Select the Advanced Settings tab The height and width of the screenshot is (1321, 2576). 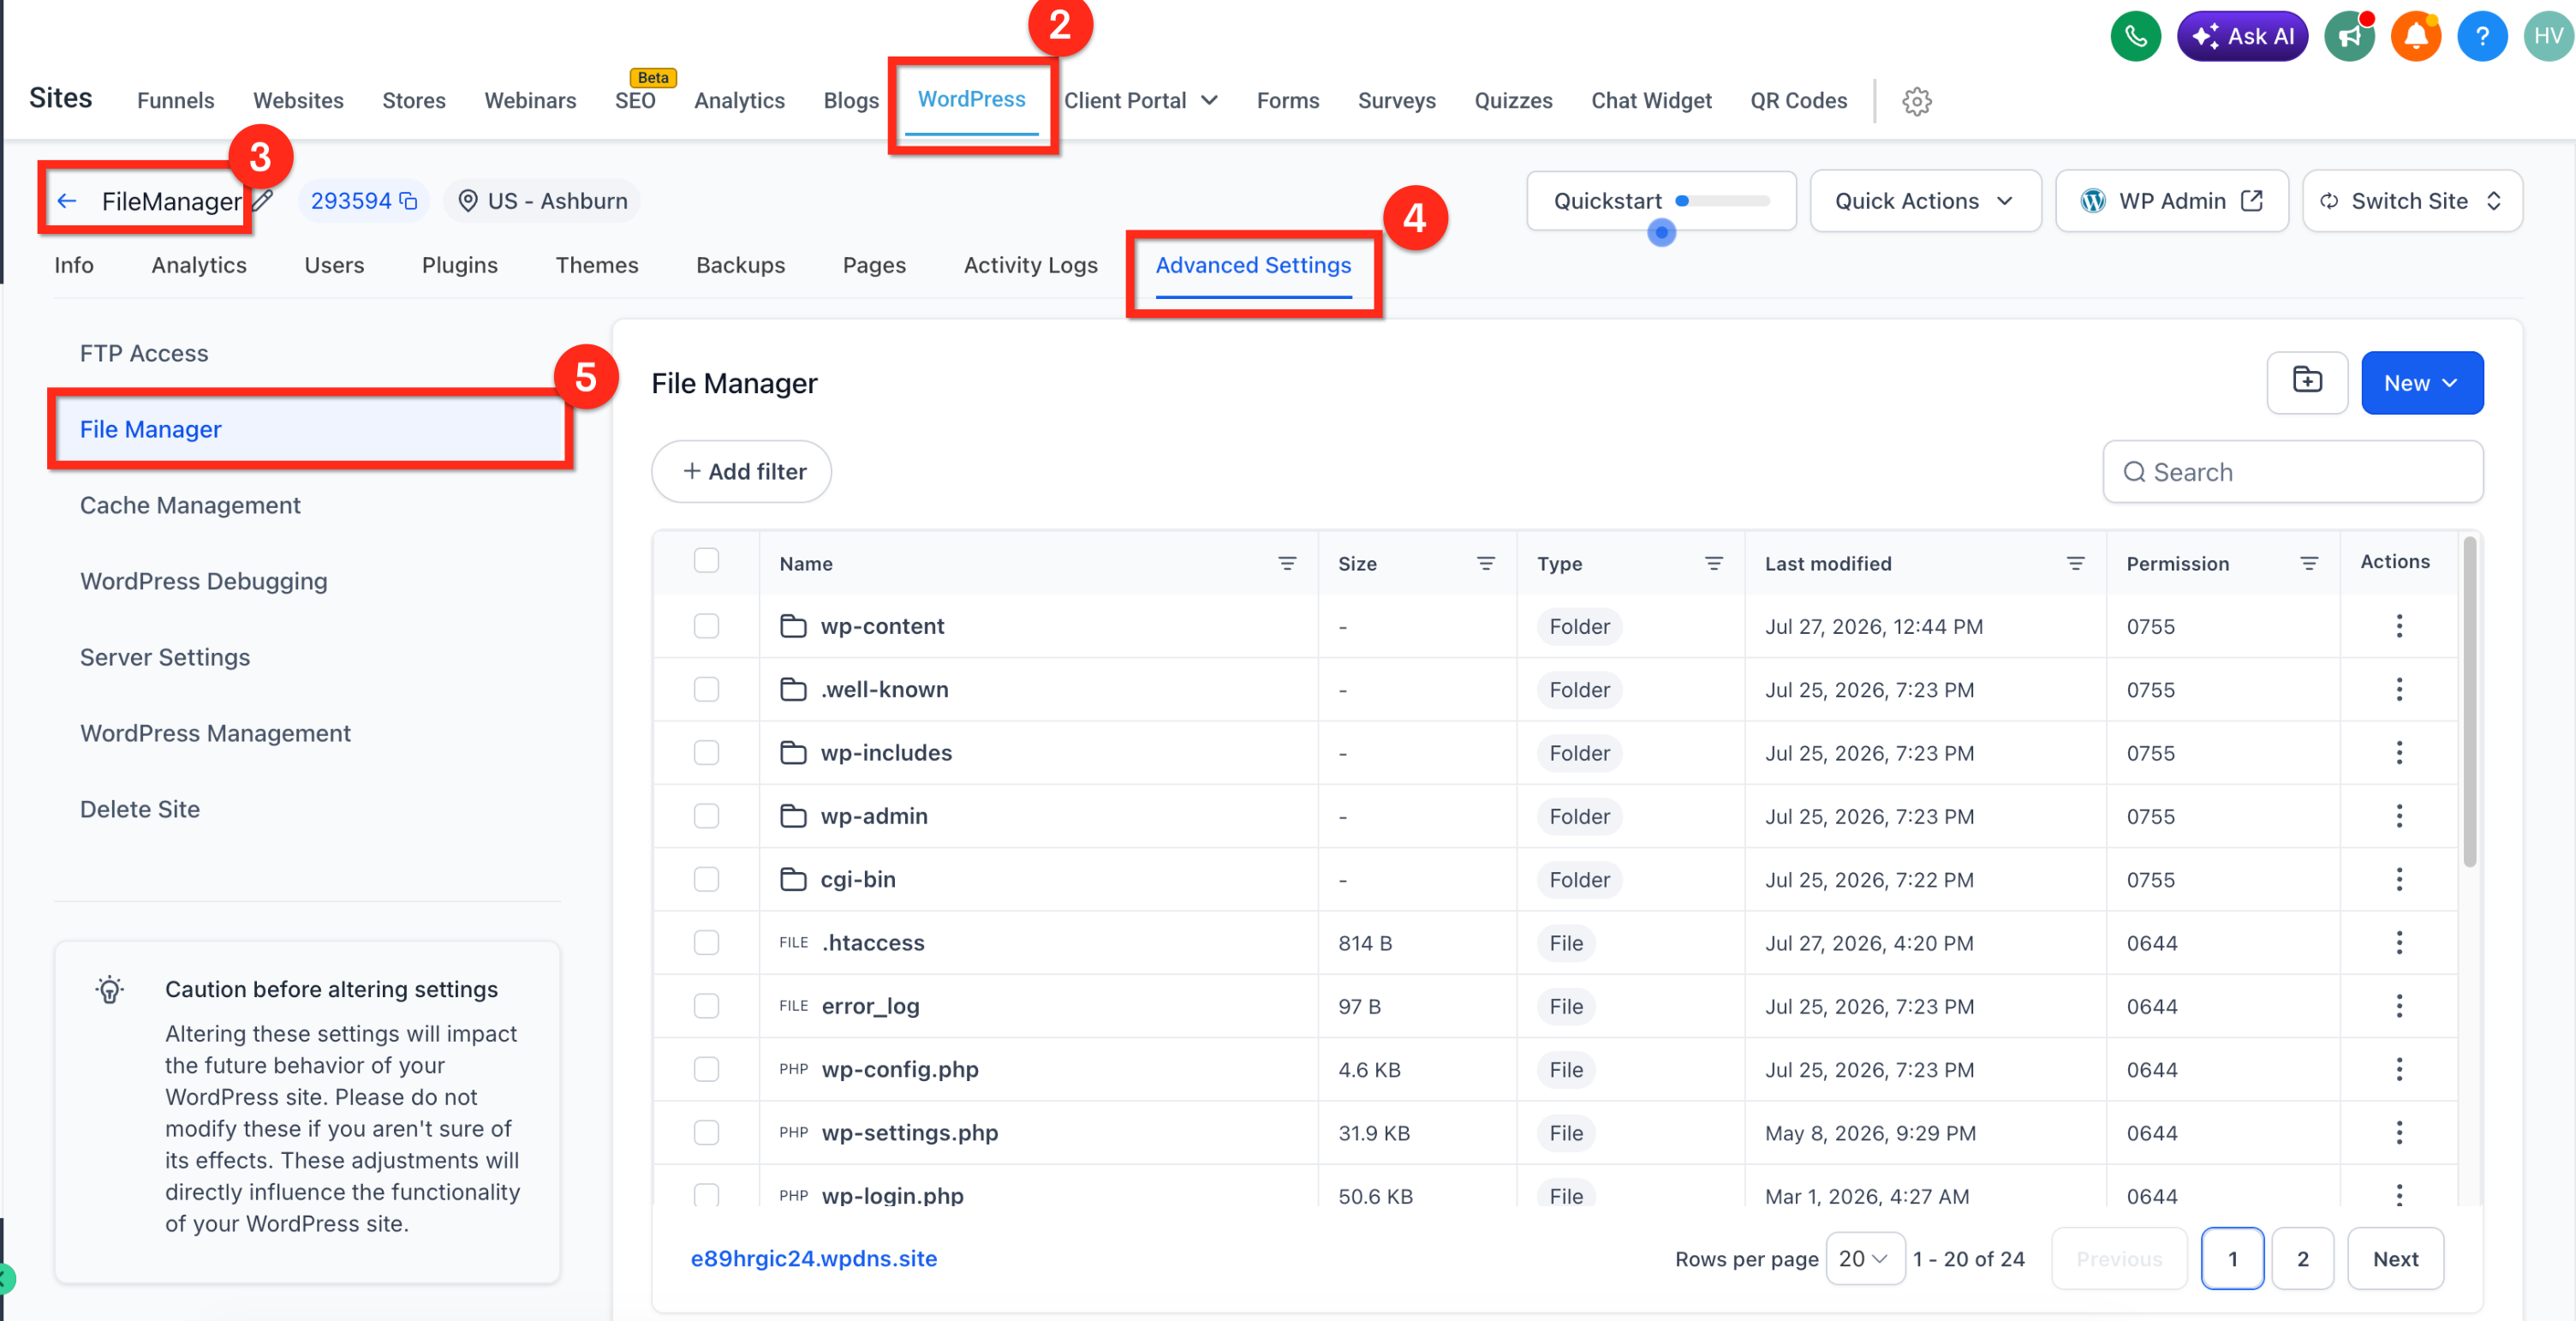point(1253,265)
